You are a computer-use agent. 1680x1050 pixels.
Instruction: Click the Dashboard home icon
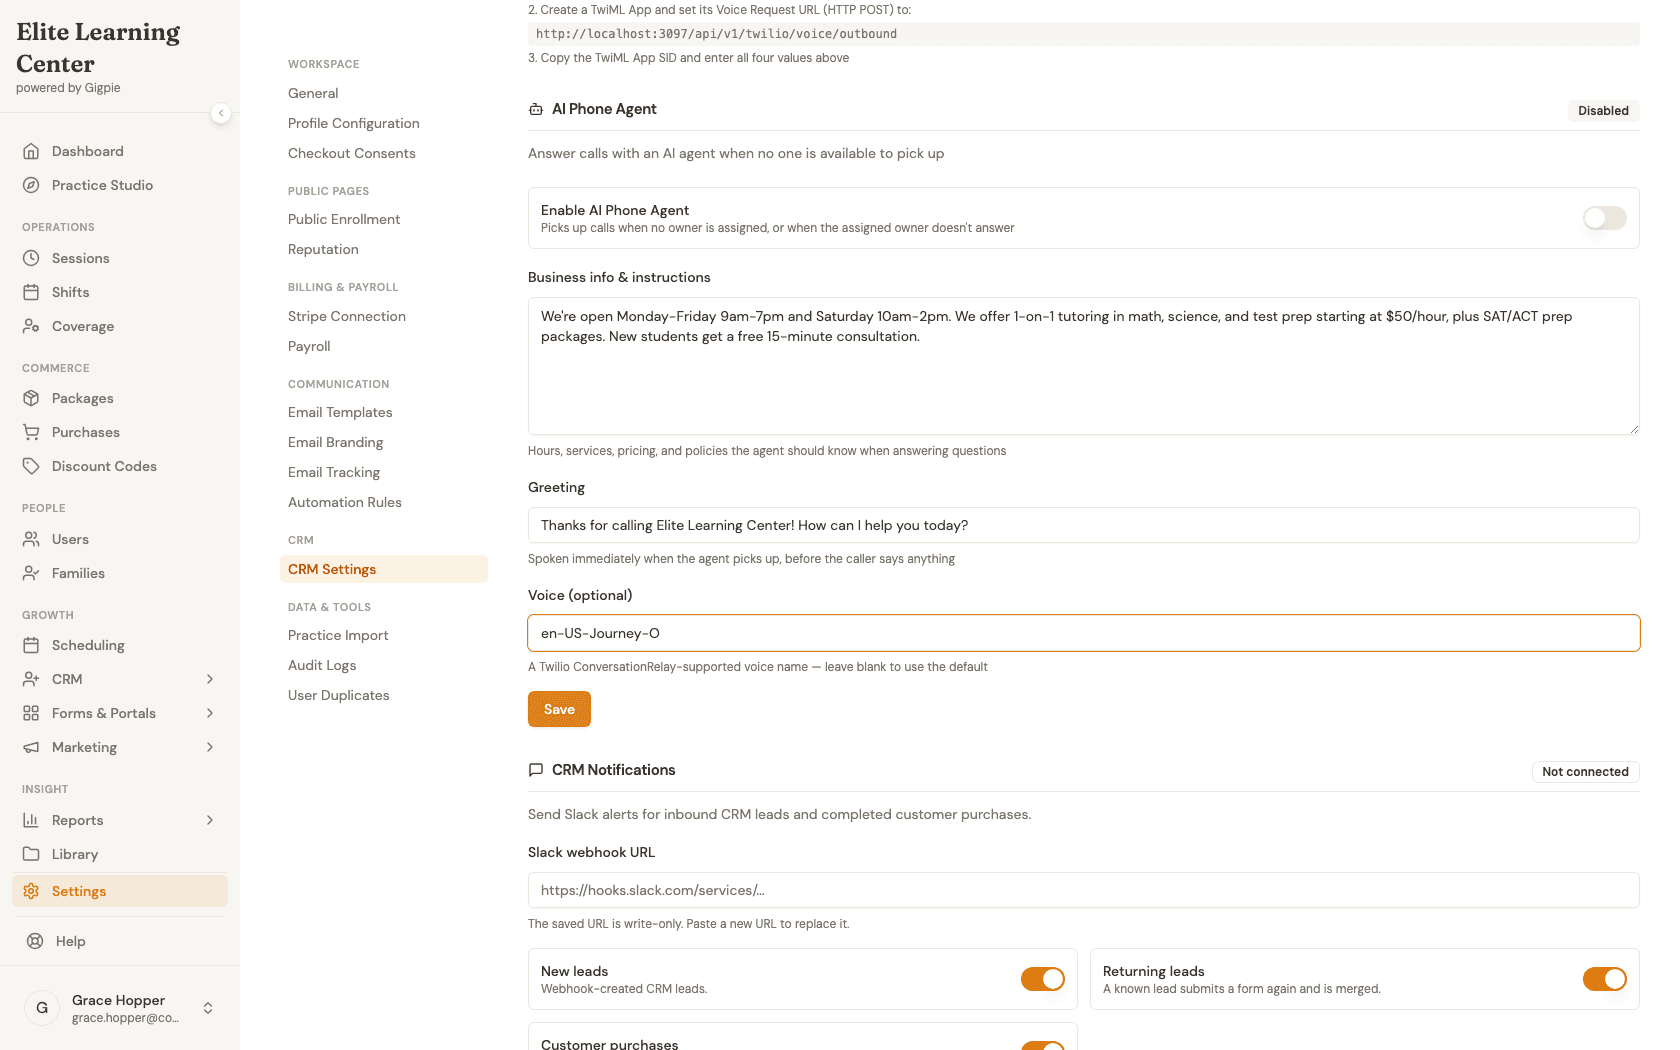point(31,151)
